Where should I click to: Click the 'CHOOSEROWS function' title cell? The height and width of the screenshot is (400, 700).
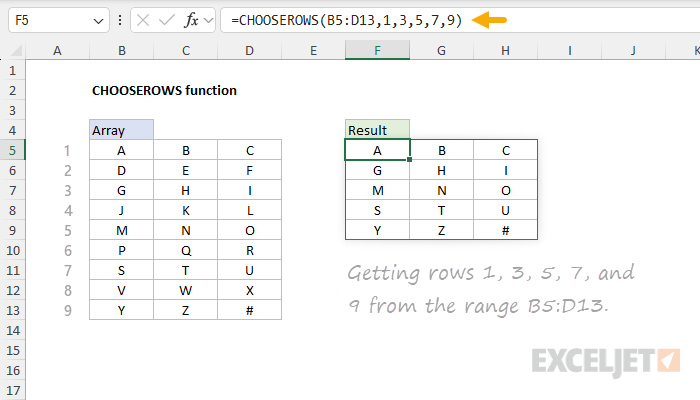(x=164, y=91)
